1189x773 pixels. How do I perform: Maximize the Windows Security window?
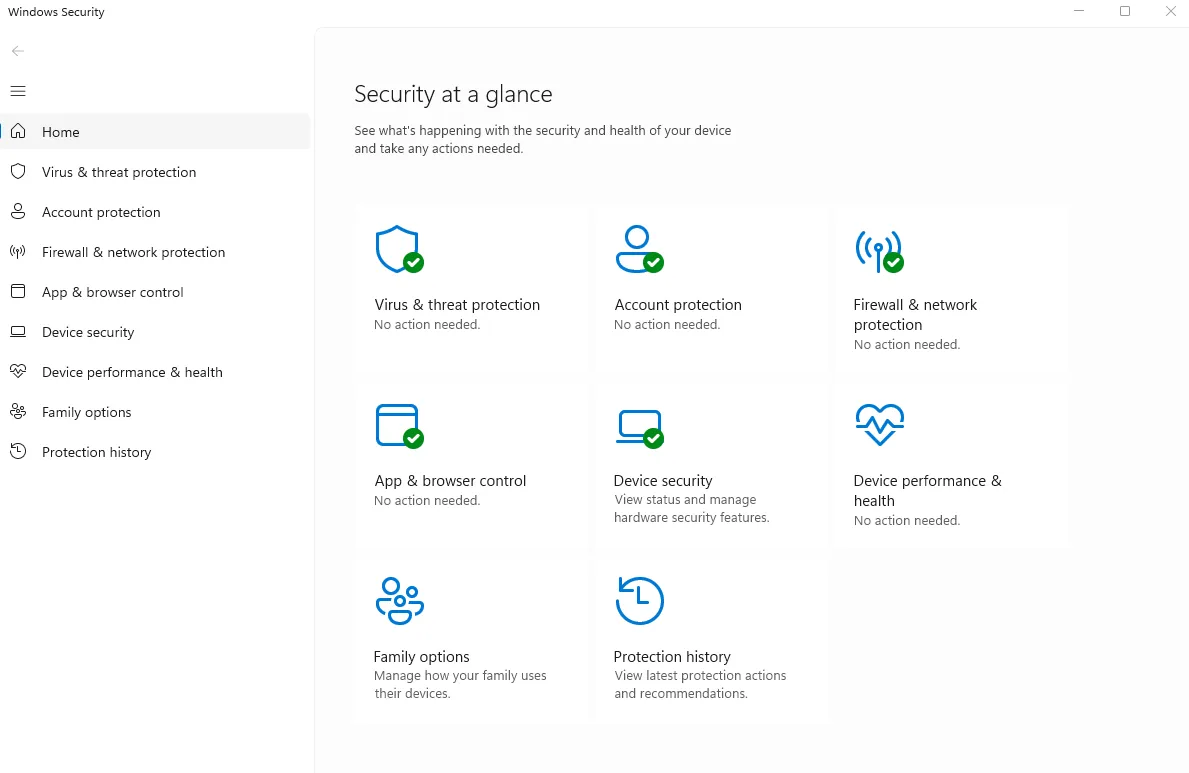1125,11
